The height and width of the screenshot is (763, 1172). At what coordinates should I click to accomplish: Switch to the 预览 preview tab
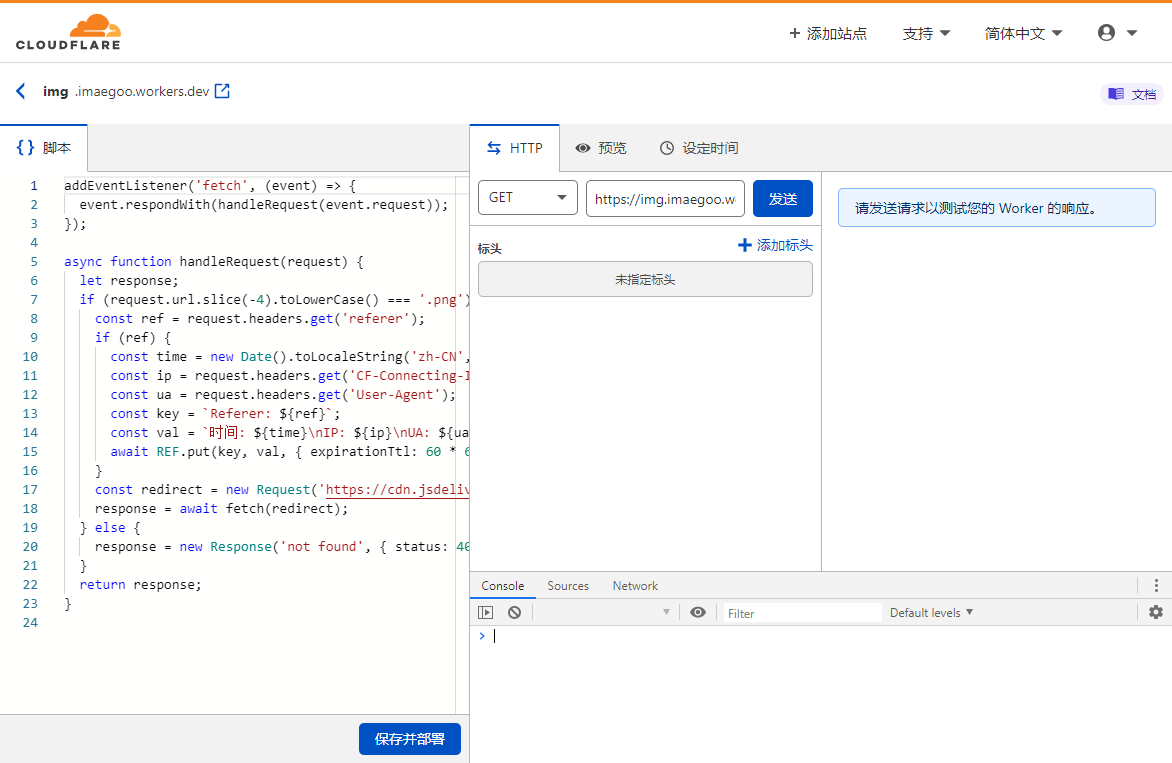tap(601, 148)
